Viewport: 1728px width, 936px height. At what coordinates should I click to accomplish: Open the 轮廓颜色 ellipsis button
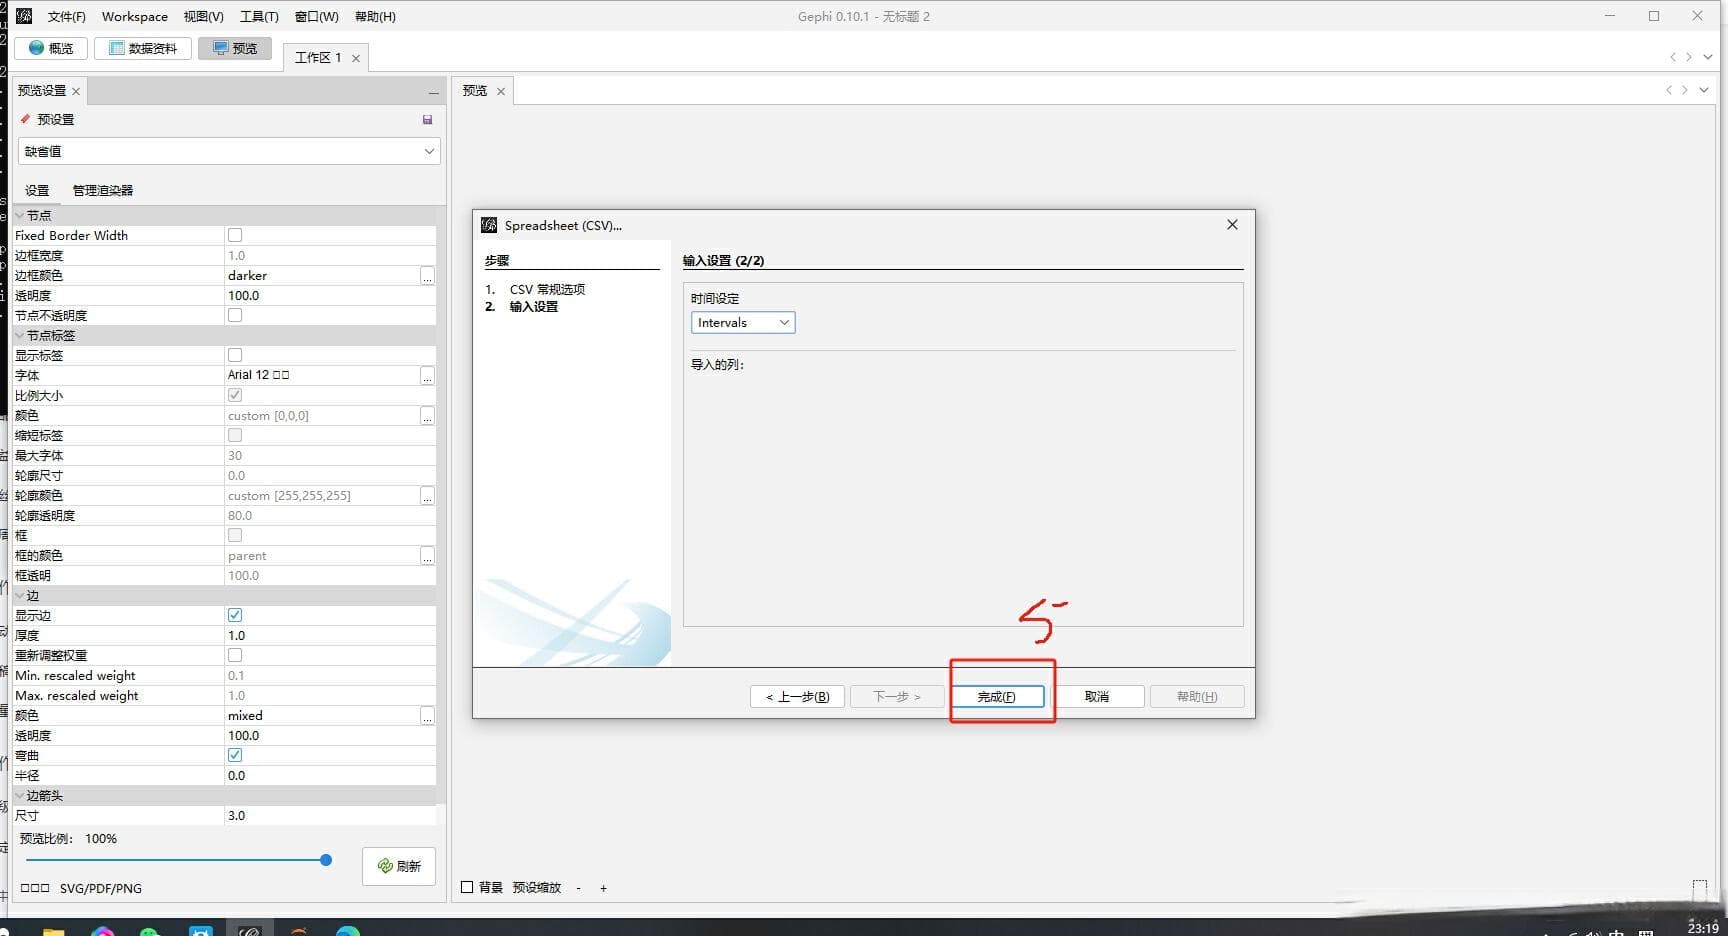427,495
